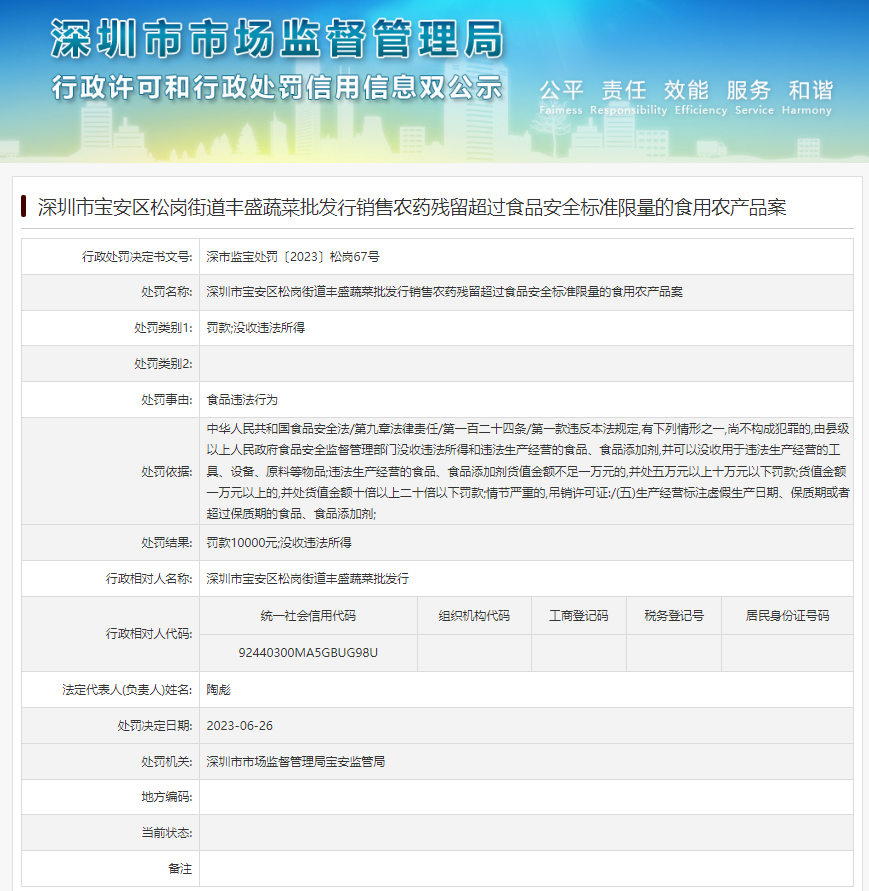Click the 服务 Service slogan text
This screenshot has height=891, width=869.
click(754, 98)
